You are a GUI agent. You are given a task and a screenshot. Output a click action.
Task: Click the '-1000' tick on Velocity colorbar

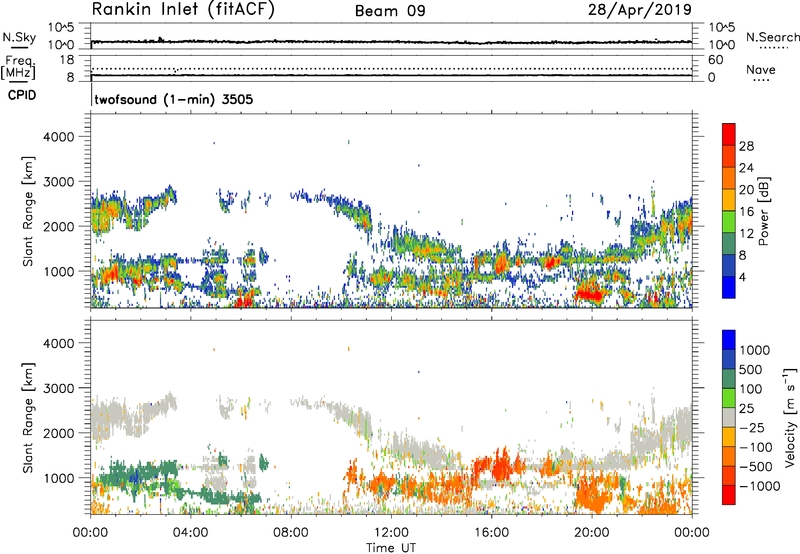click(760, 486)
